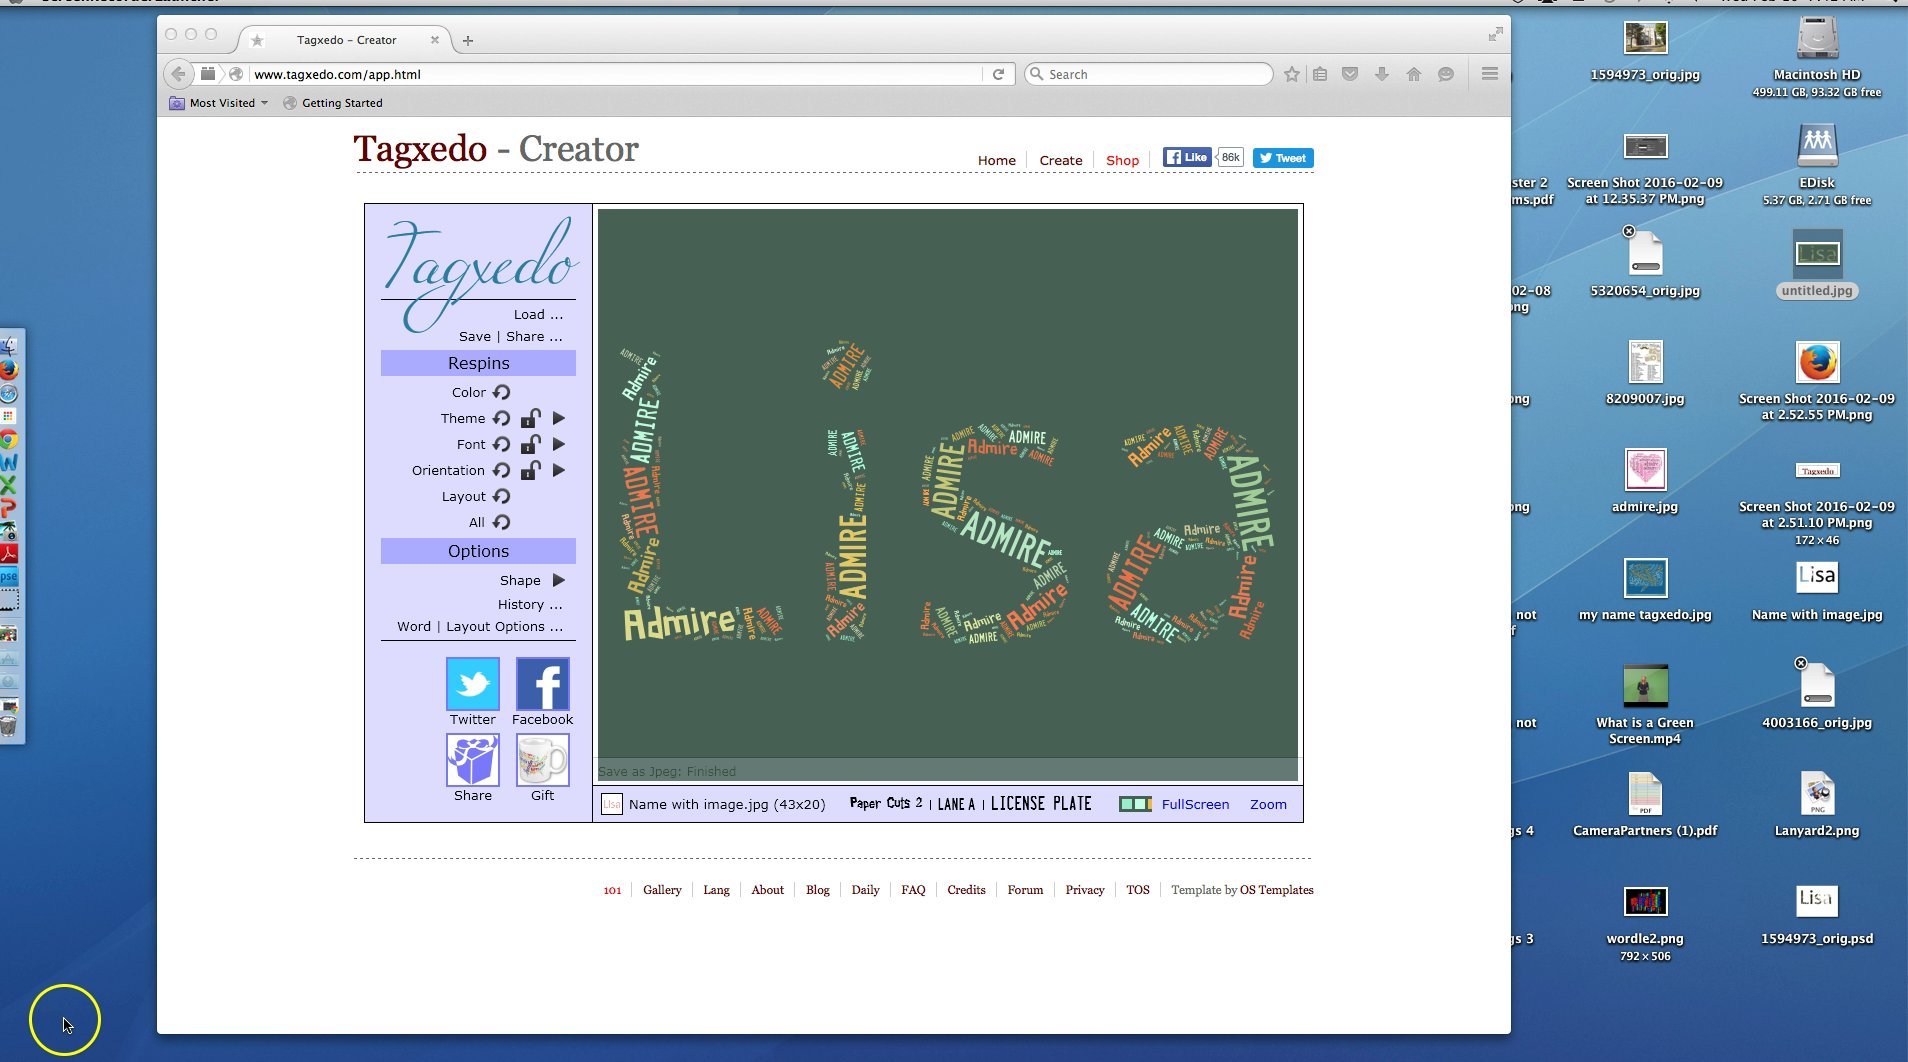Open Facebook sharing for the design
The image size is (1908, 1062).
pyautogui.click(x=541, y=686)
